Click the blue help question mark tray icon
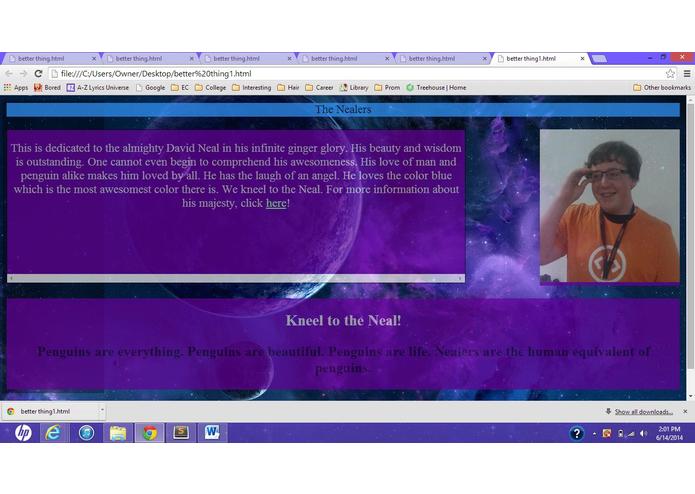This screenshot has width=695, height=494. [576, 433]
